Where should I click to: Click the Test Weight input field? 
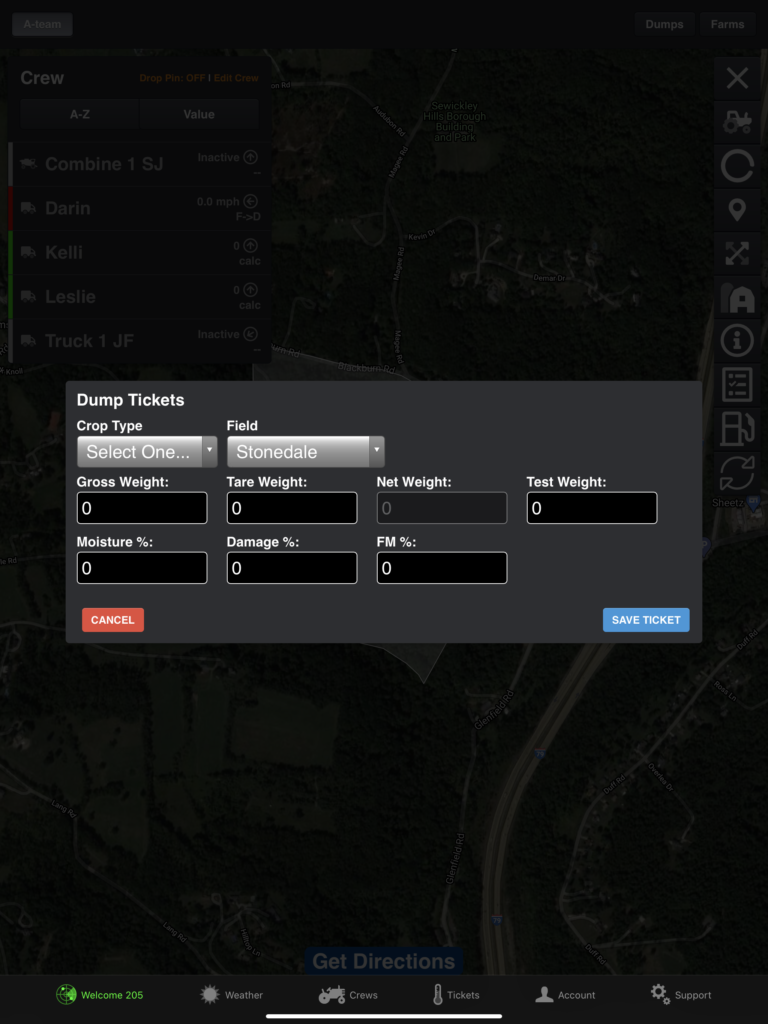tap(592, 508)
